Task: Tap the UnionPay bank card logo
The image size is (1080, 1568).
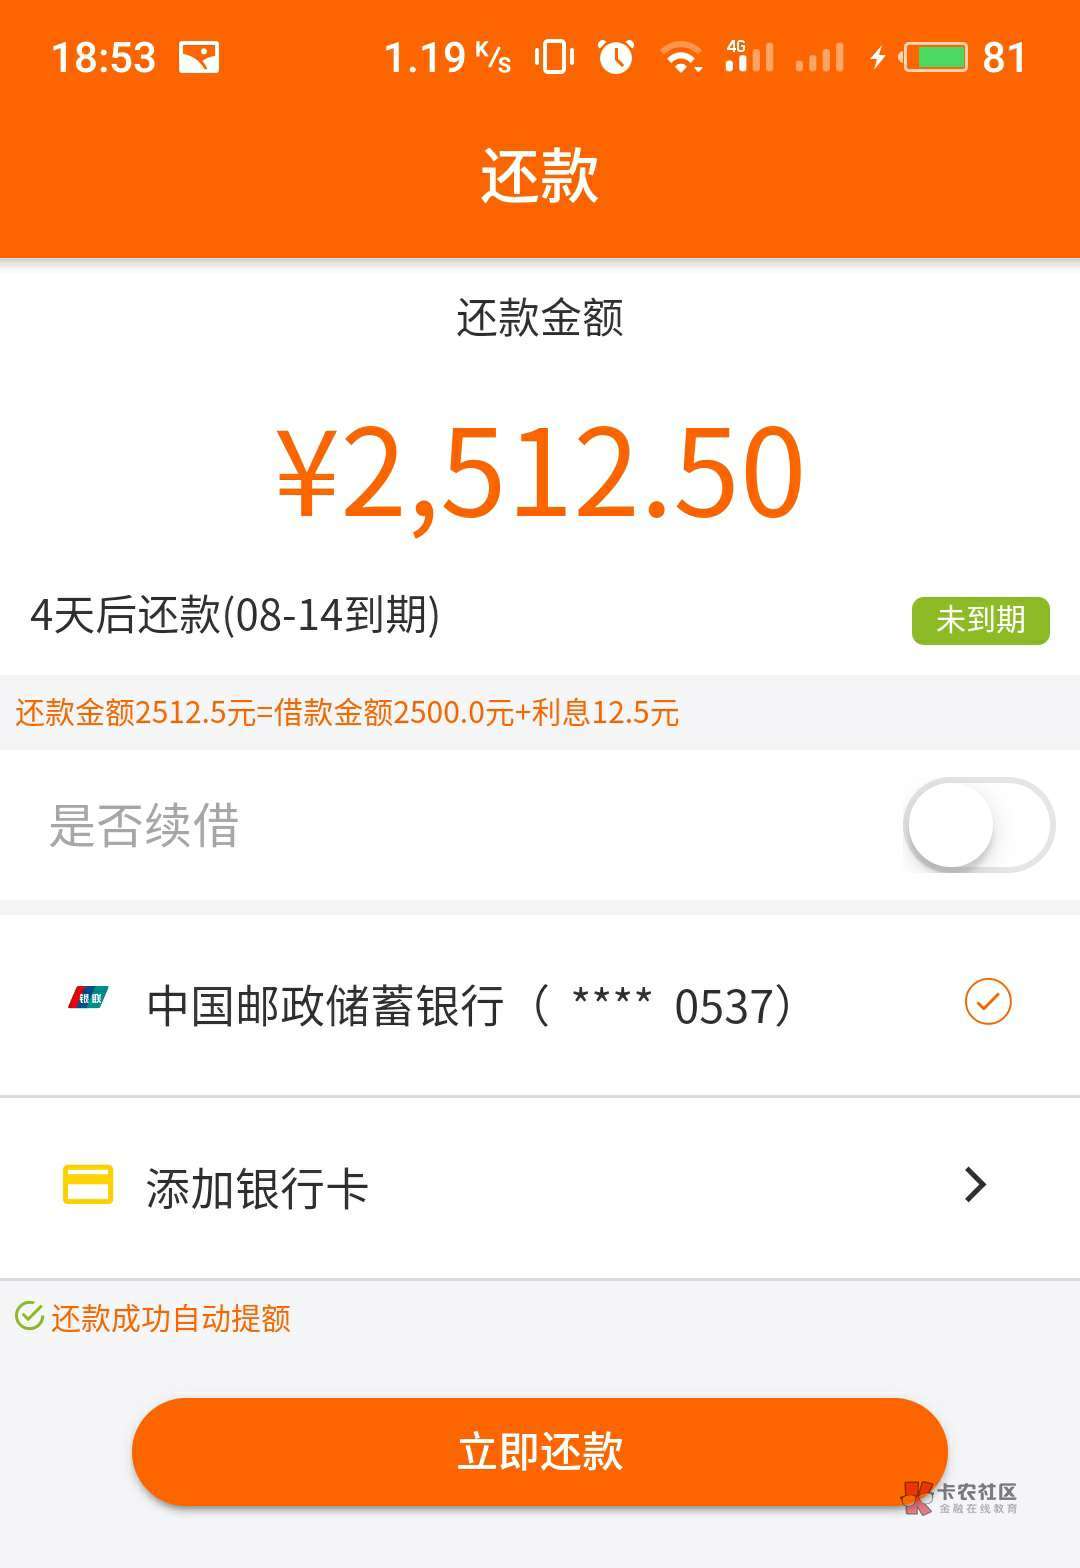Action: tap(88, 998)
